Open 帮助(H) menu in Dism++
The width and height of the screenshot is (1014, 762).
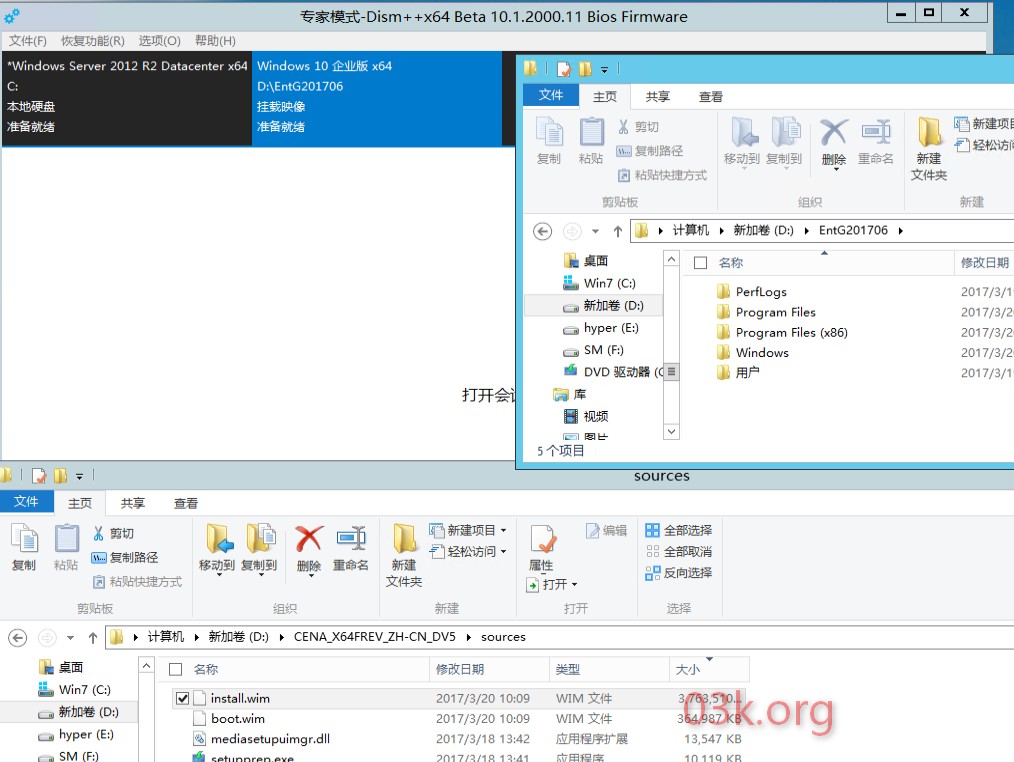[x=215, y=41]
